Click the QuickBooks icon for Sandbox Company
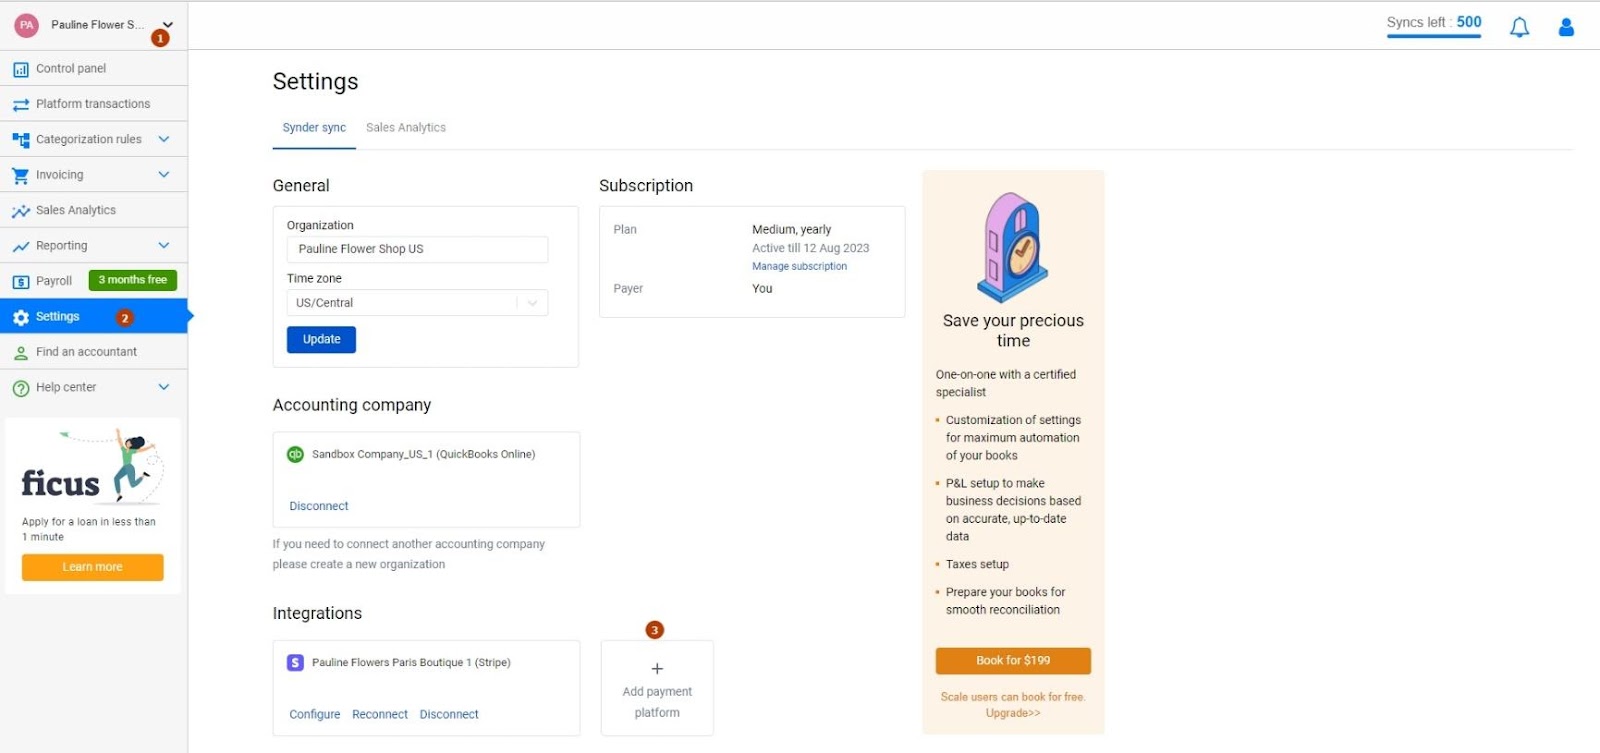Viewport: 1600px width, 753px height. pyautogui.click(x=295, y=454)
